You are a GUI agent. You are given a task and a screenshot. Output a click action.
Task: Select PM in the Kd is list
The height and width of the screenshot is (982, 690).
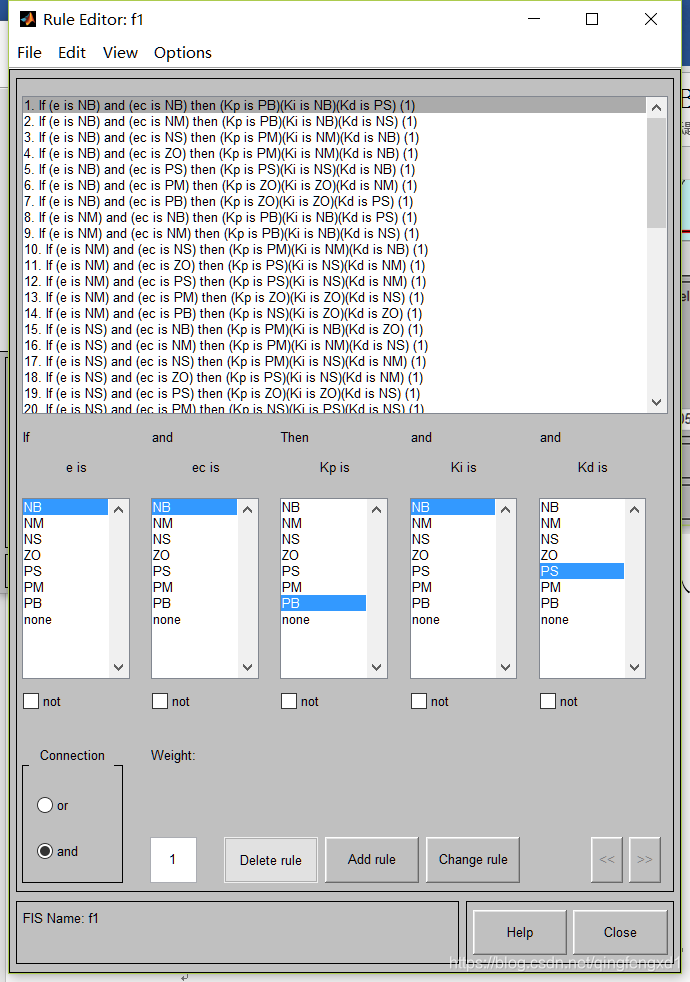click(582, 587)
